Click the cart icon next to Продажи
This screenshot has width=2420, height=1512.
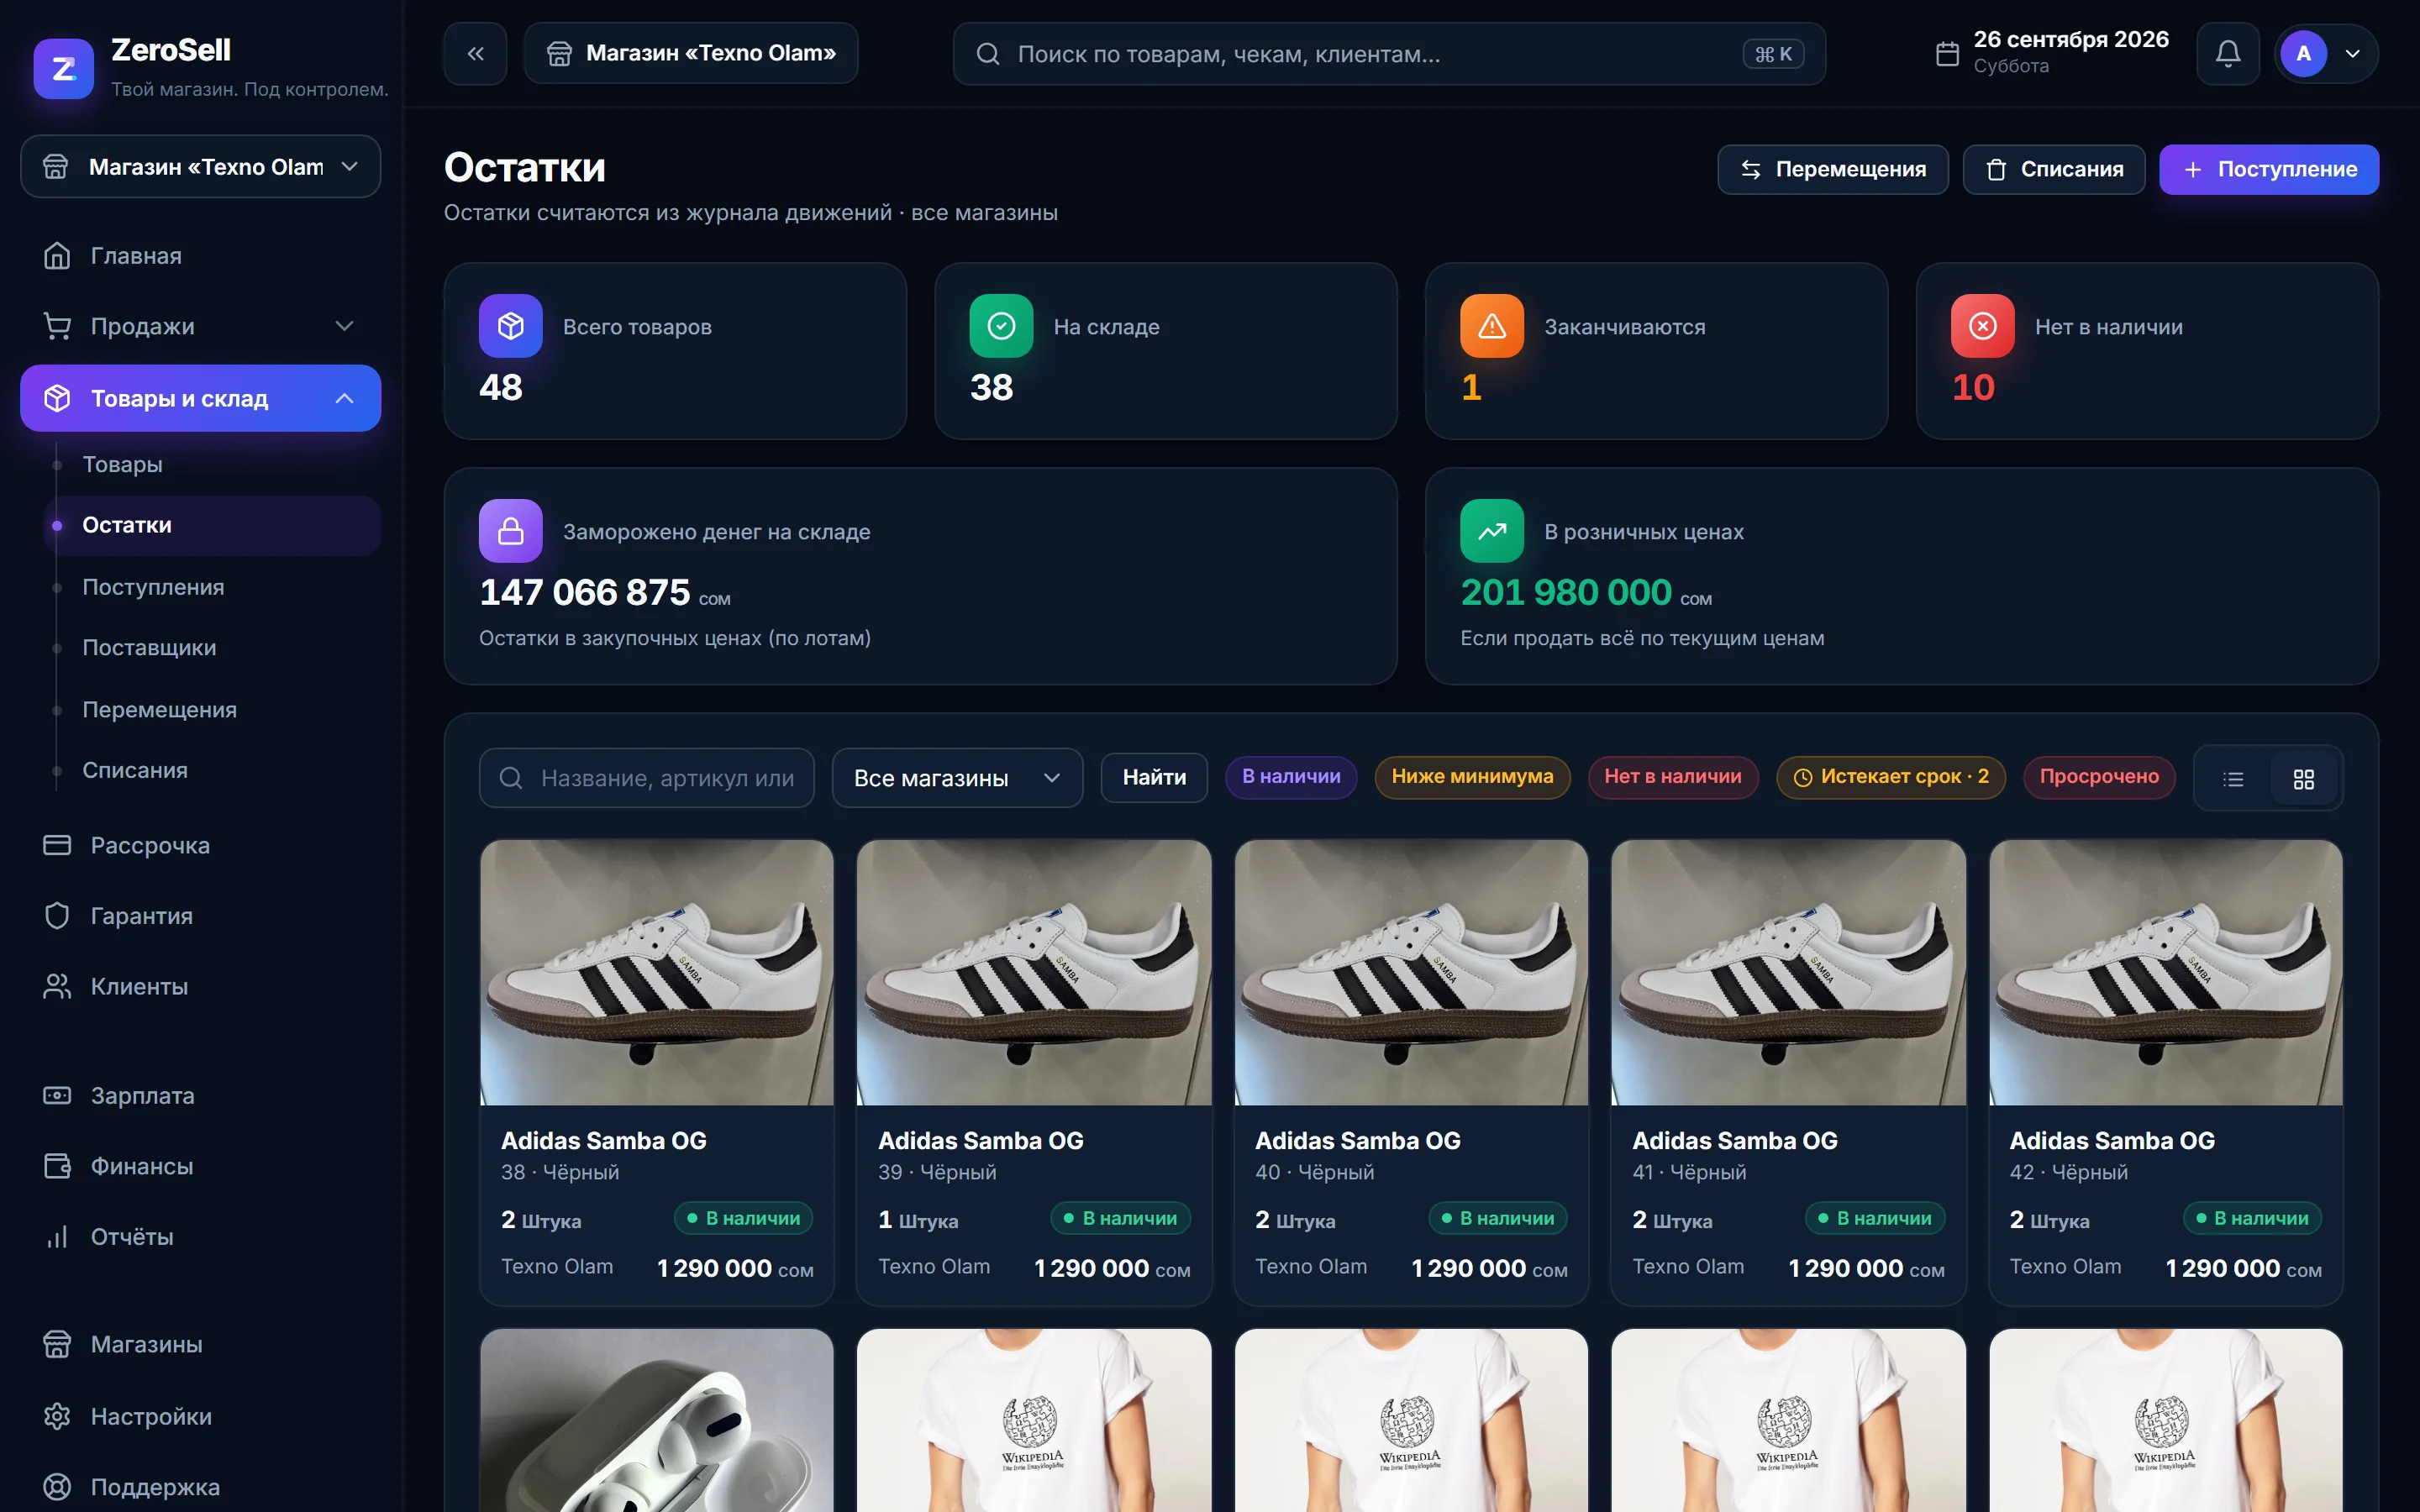tap(57, 326)
